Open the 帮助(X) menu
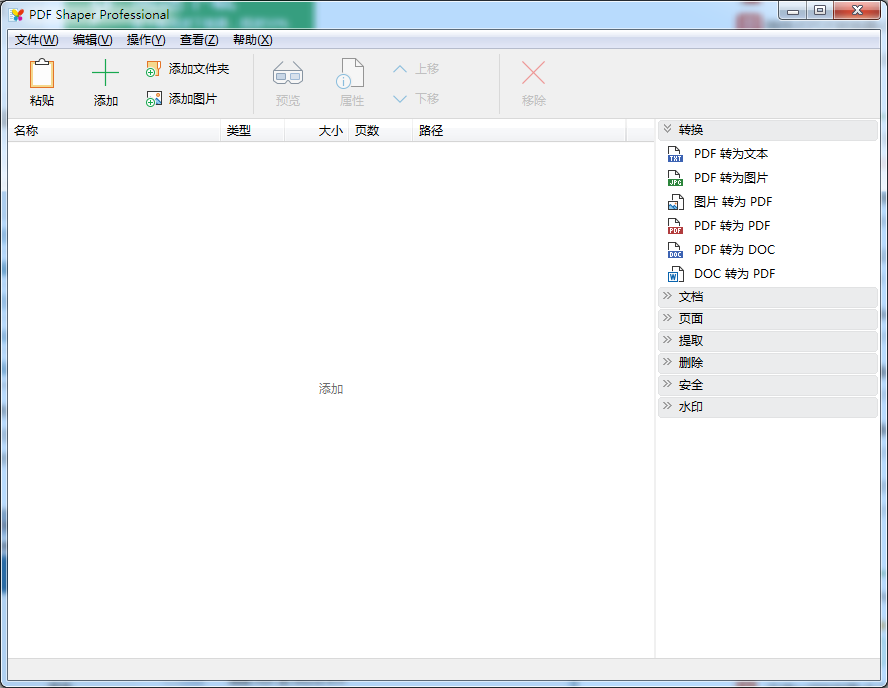The width and height of the screenshot is (888, 688). tap(253, 40)
